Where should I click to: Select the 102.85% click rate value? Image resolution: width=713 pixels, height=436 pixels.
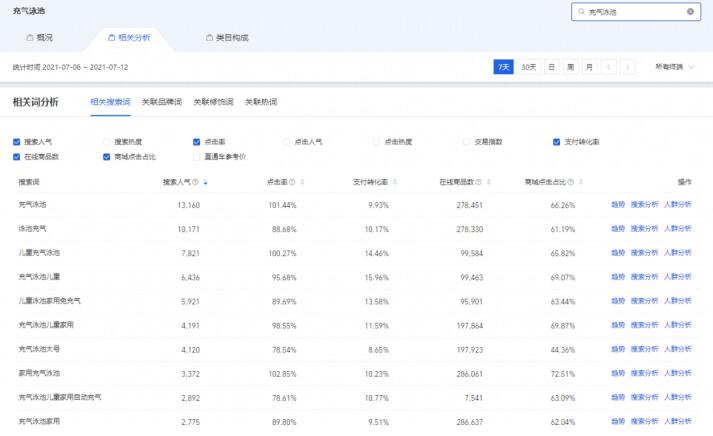pos(282,374)
